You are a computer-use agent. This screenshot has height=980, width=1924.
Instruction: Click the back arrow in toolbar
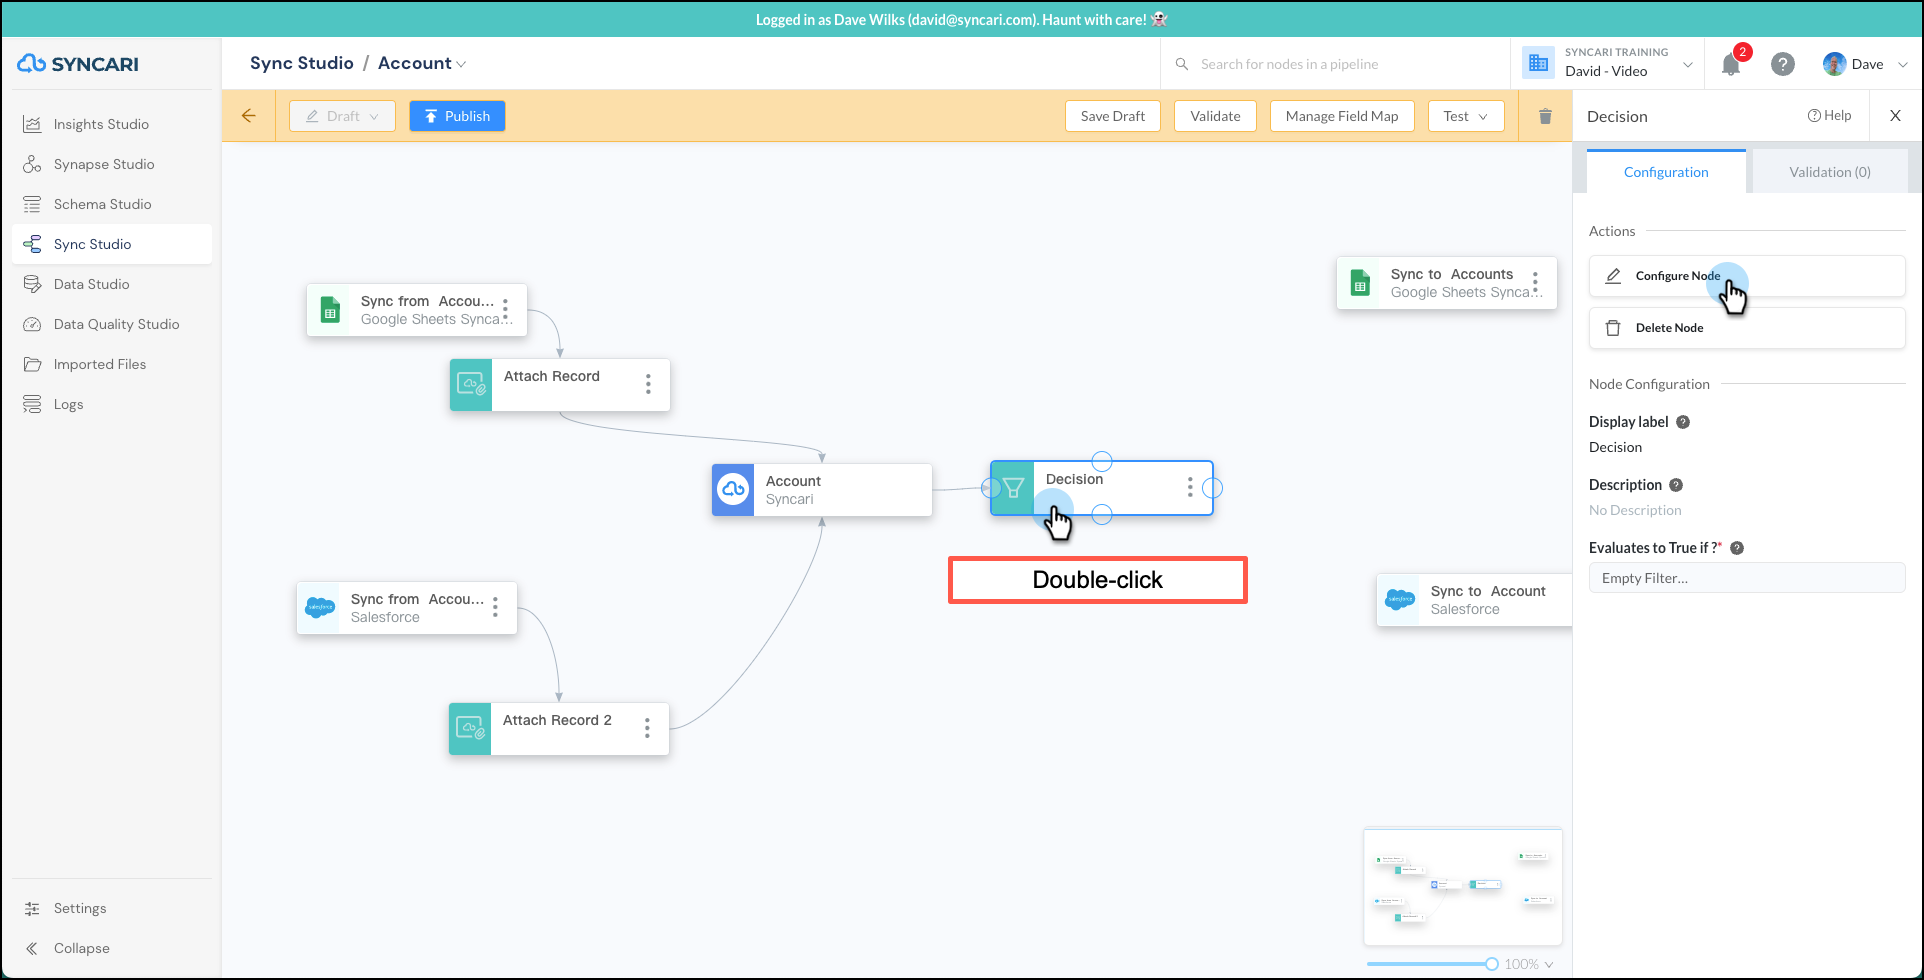249,116
